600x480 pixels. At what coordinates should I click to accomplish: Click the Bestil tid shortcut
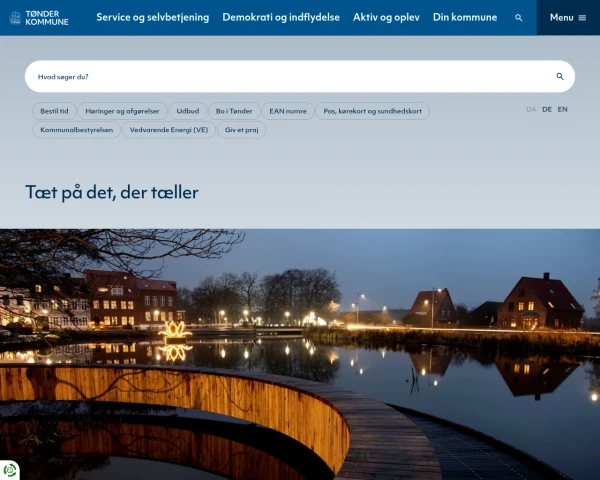(54, 111)
